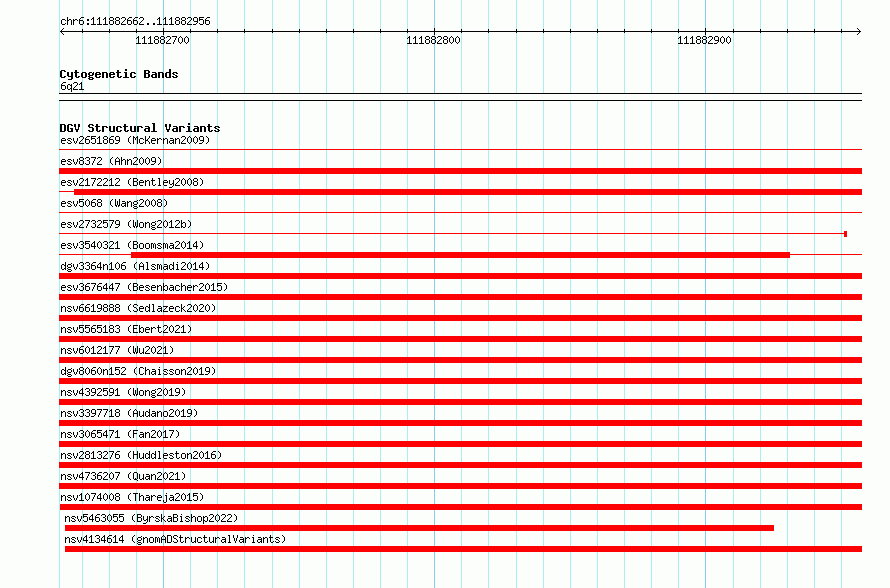This screenshot has width=890, height=588.
Task: Click esv3676447 (Besenbacher2015) label
Action: [x=144, y=287]
